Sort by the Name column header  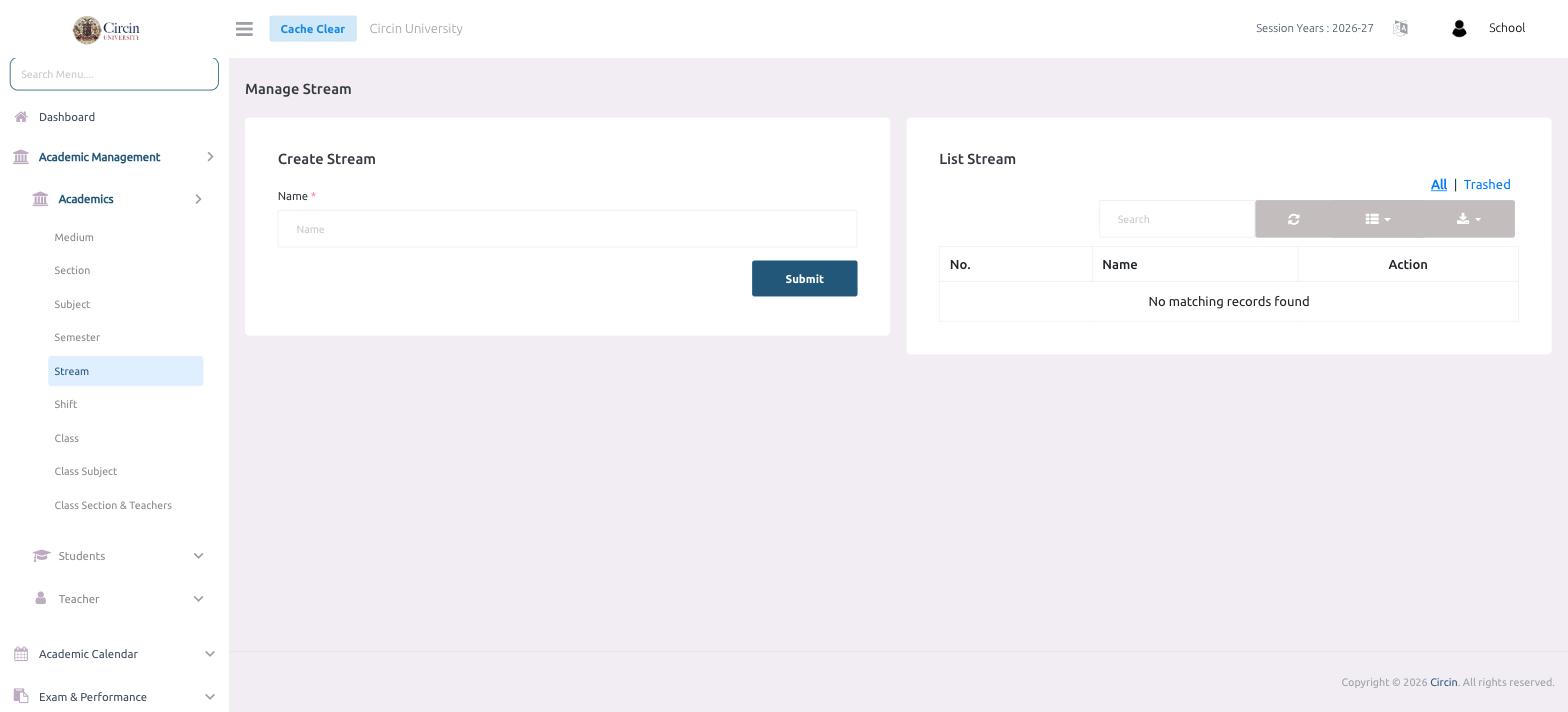tap(1195, 265)
